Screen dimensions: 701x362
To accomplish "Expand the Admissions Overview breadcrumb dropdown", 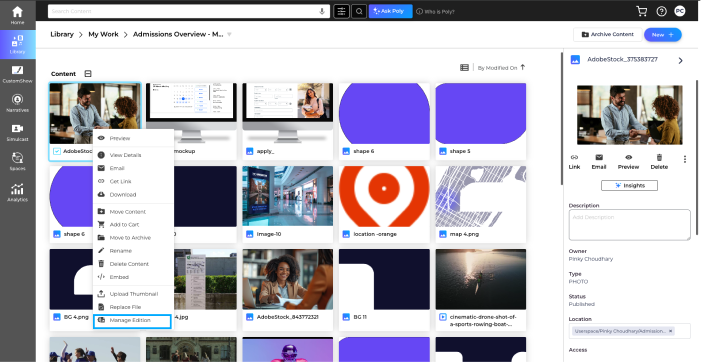I will pyautogui.click(x=229, y=34).
